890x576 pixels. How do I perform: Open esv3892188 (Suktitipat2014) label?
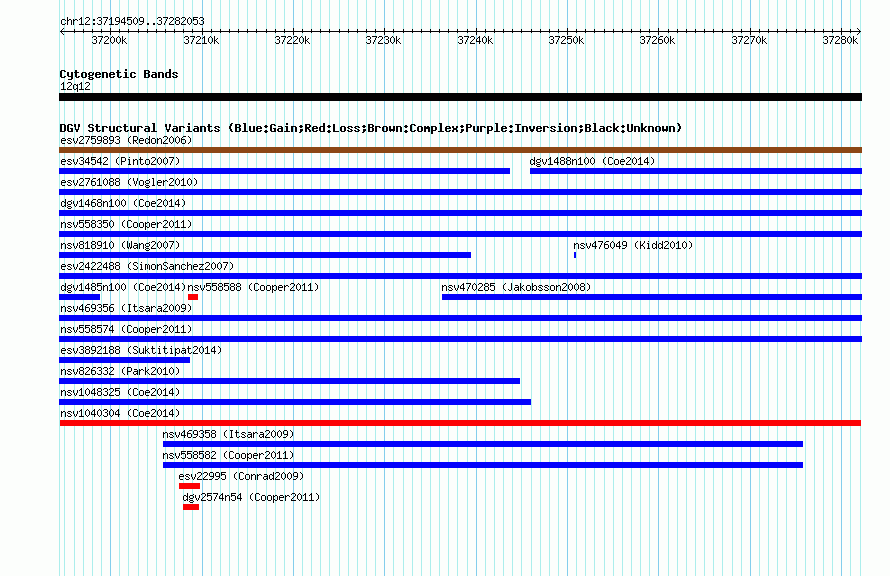click(141, 350)
